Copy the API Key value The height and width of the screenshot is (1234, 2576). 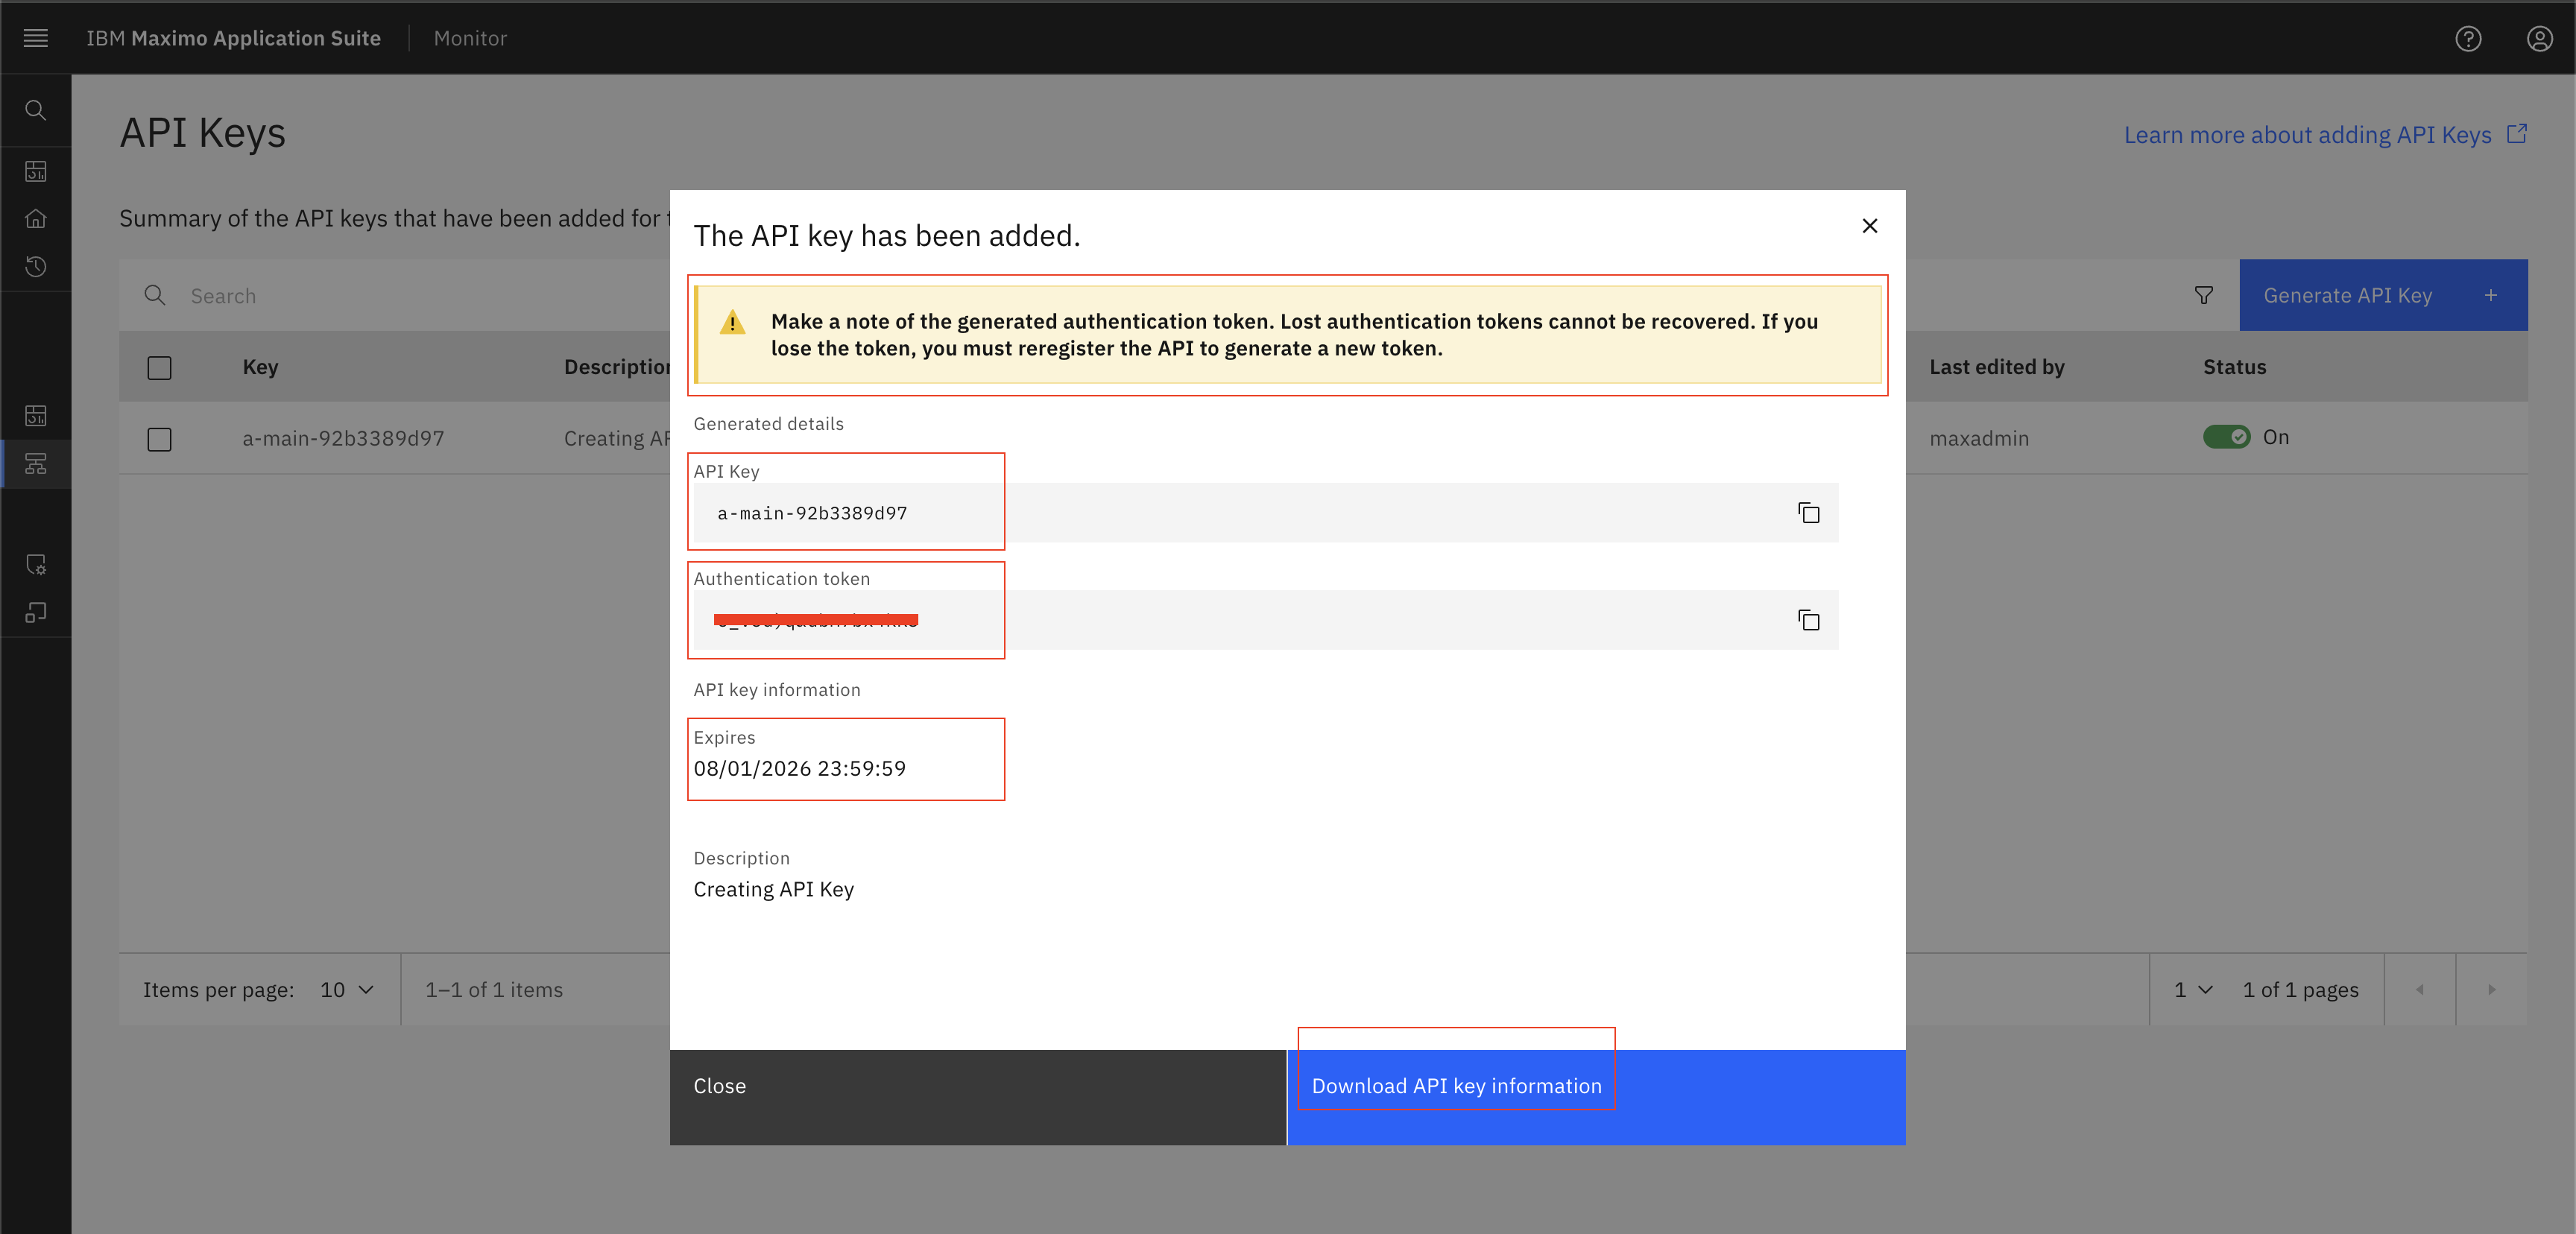coord(1808,513)
